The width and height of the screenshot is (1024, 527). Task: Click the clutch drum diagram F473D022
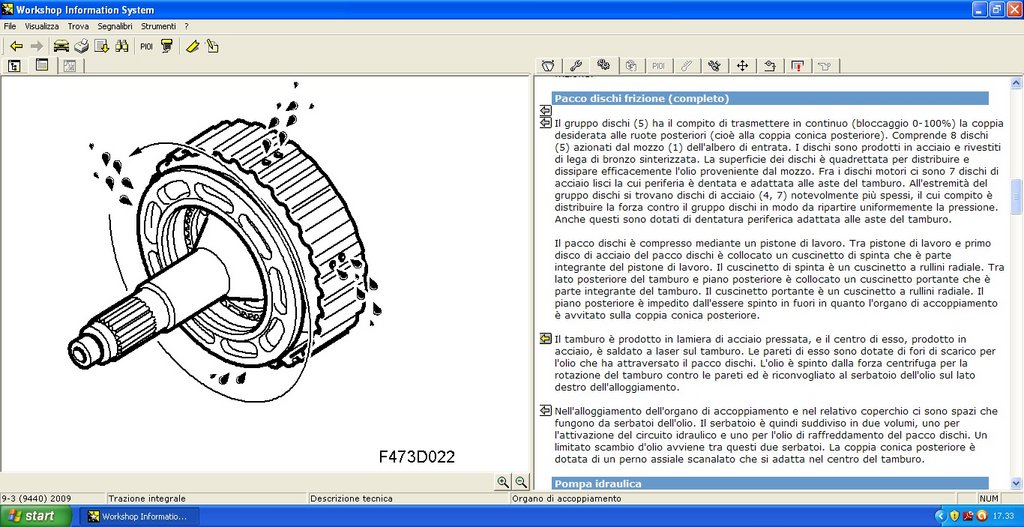click(x=226, y=240)
